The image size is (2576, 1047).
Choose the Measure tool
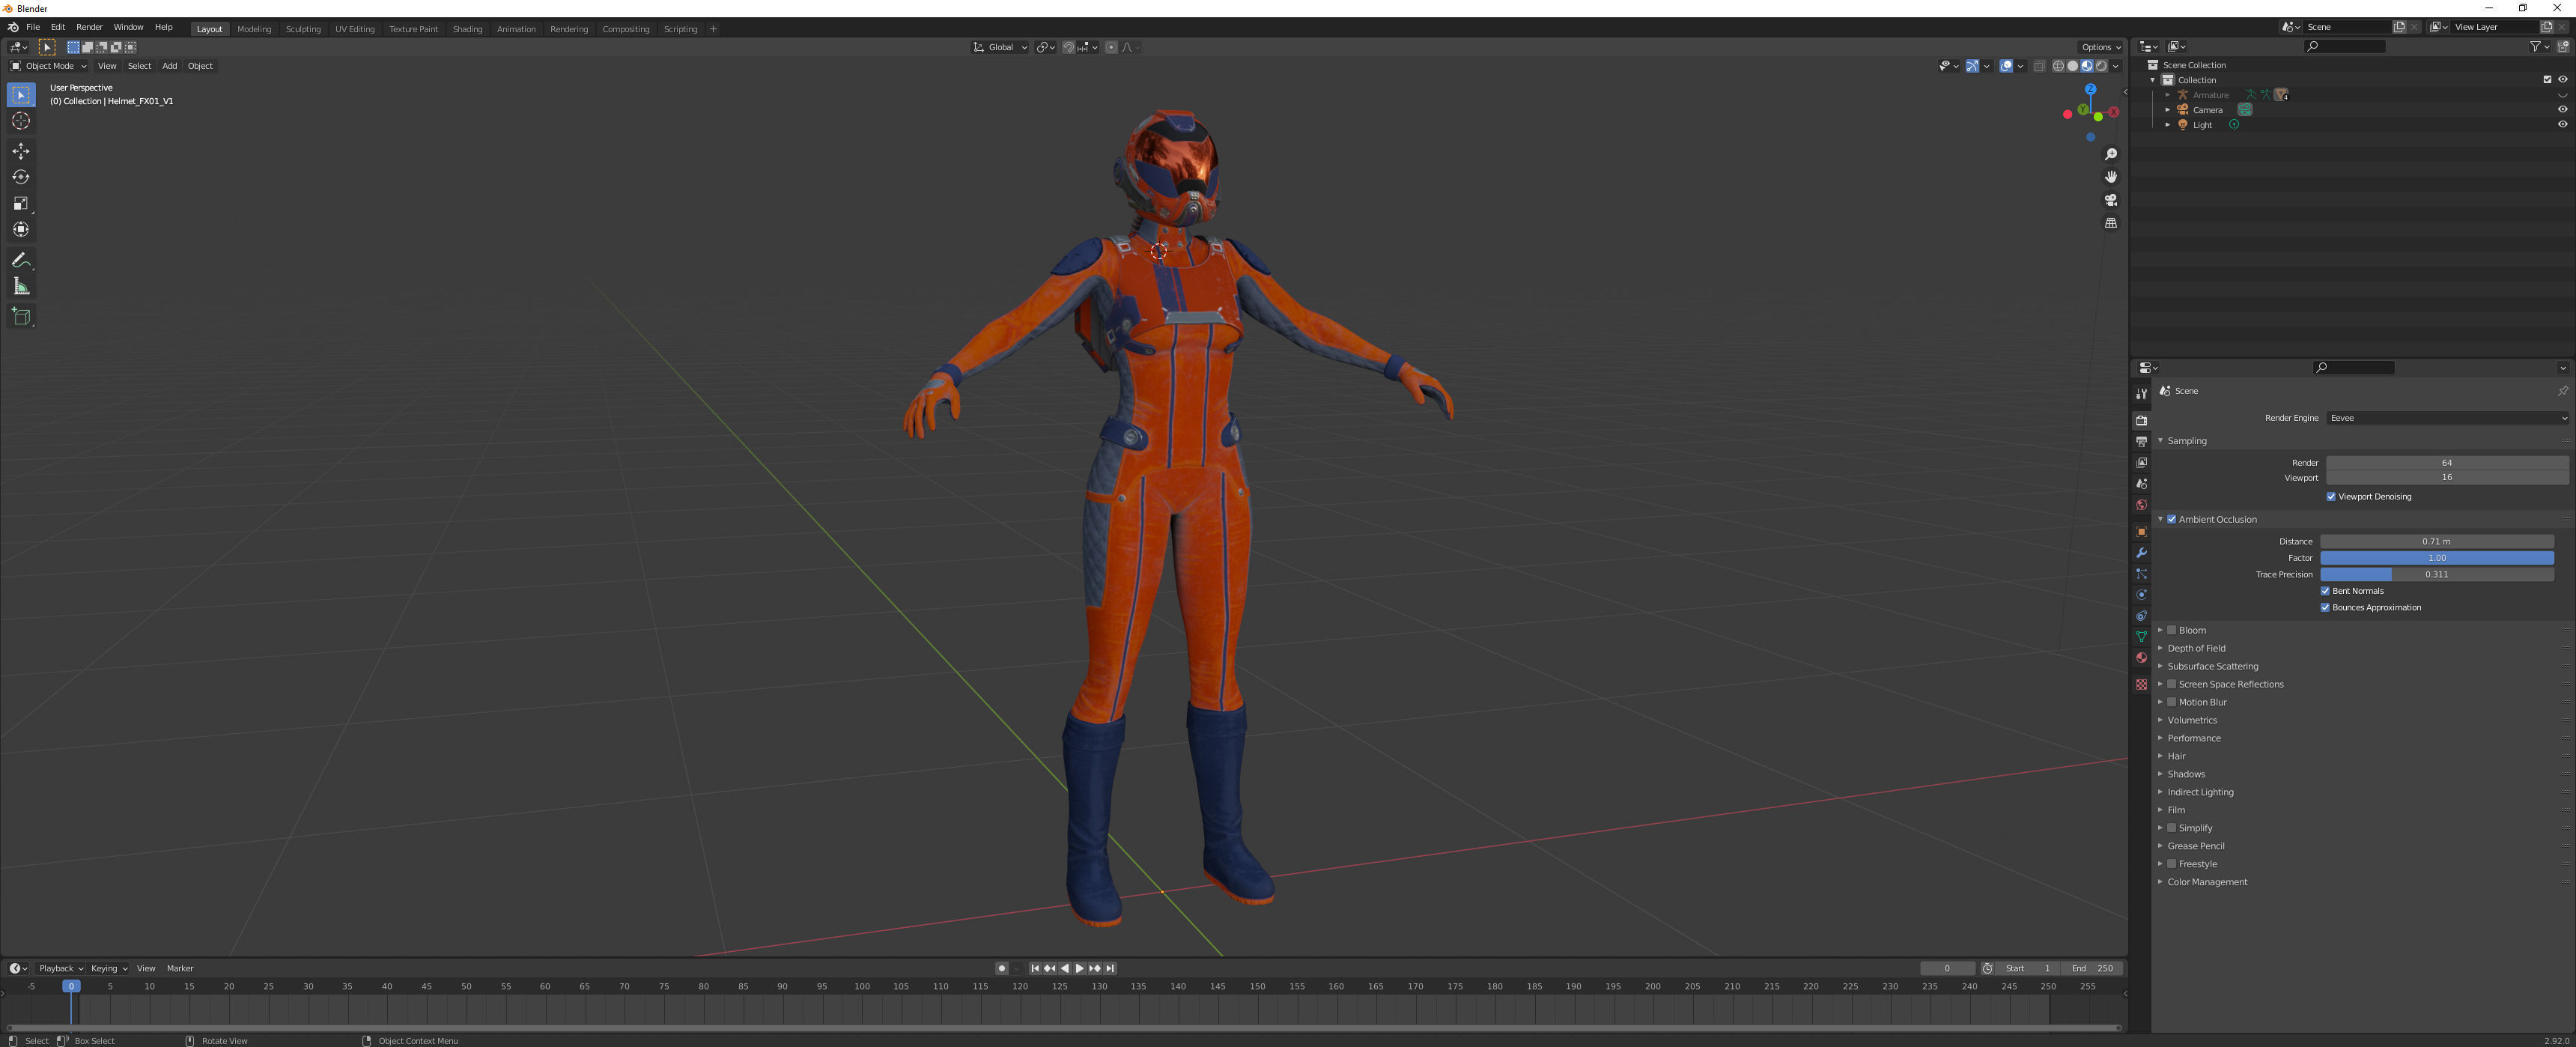click(21, 287)
